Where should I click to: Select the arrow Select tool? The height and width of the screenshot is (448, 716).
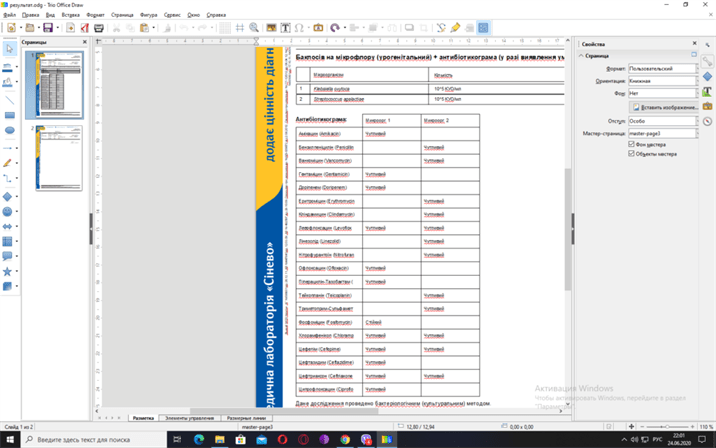tap(9, 49)
